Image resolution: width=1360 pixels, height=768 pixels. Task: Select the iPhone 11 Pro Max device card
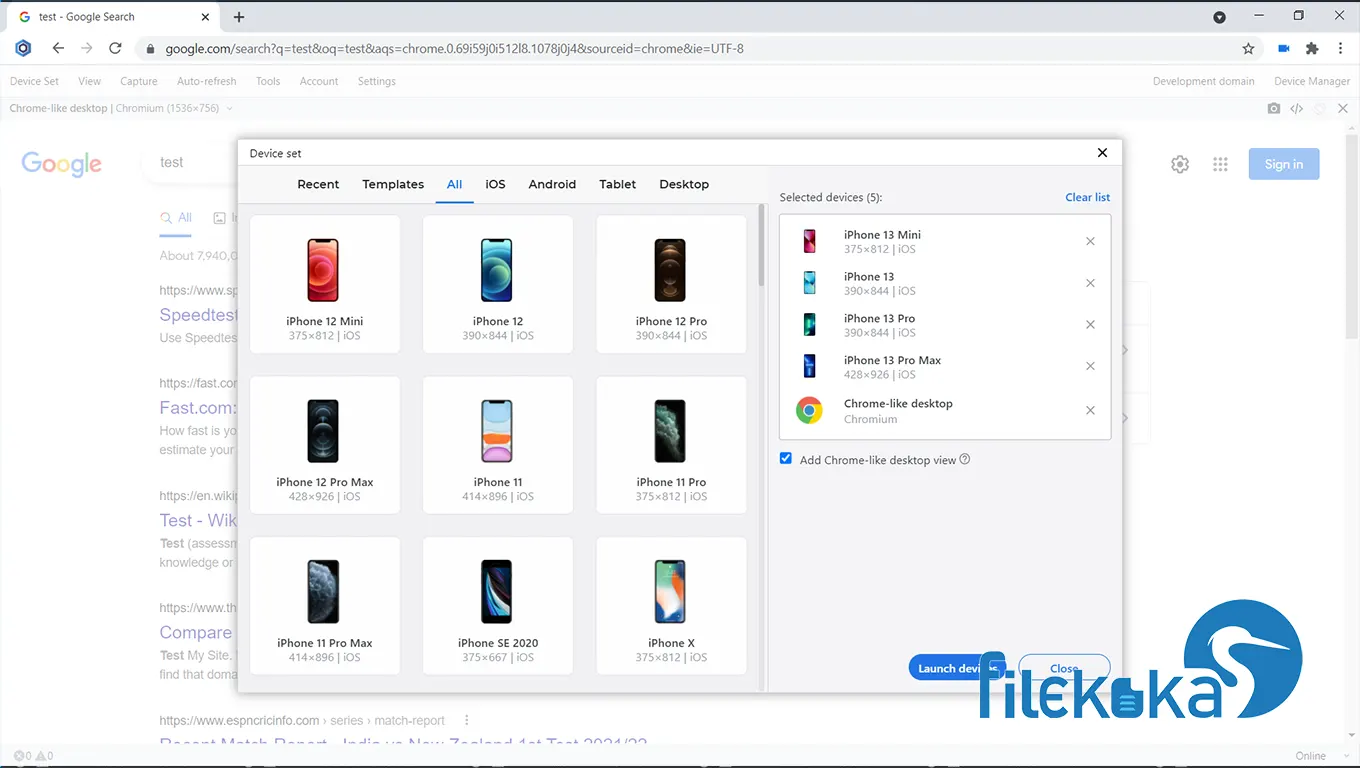(x=325, y=606)
